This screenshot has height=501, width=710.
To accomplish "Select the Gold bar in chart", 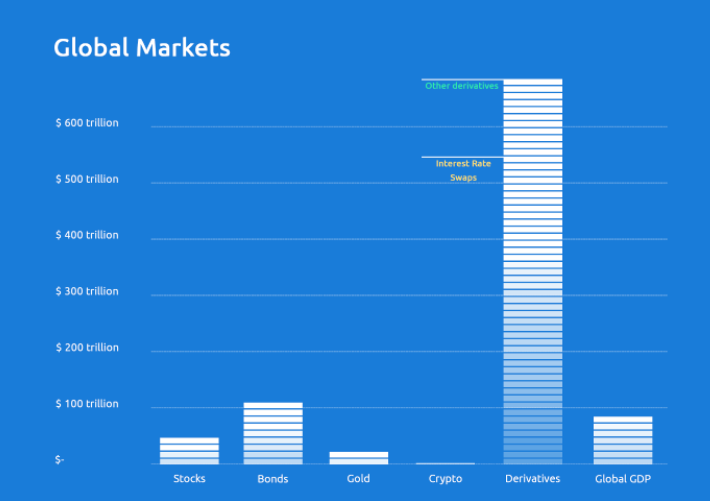I will pos(358,458).
